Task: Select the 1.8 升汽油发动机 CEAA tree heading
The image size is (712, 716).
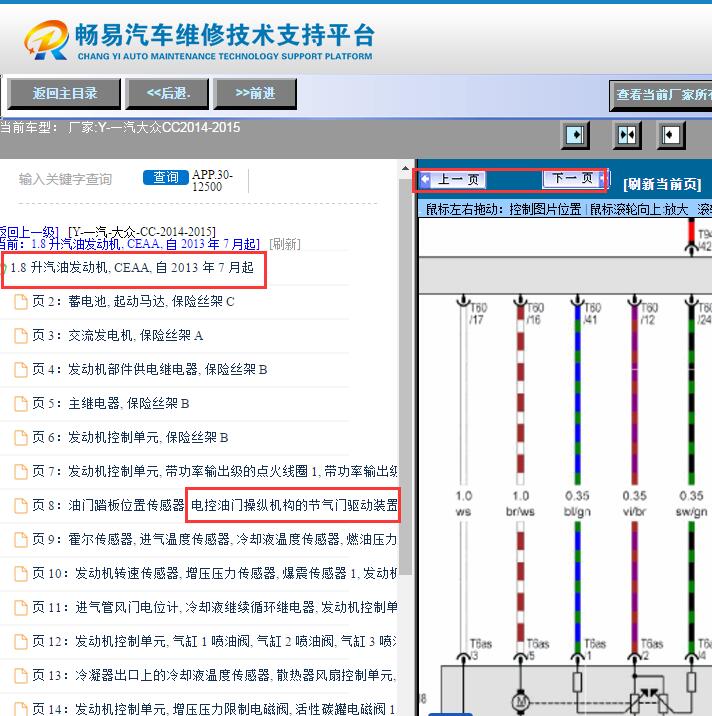Action: 132,268
